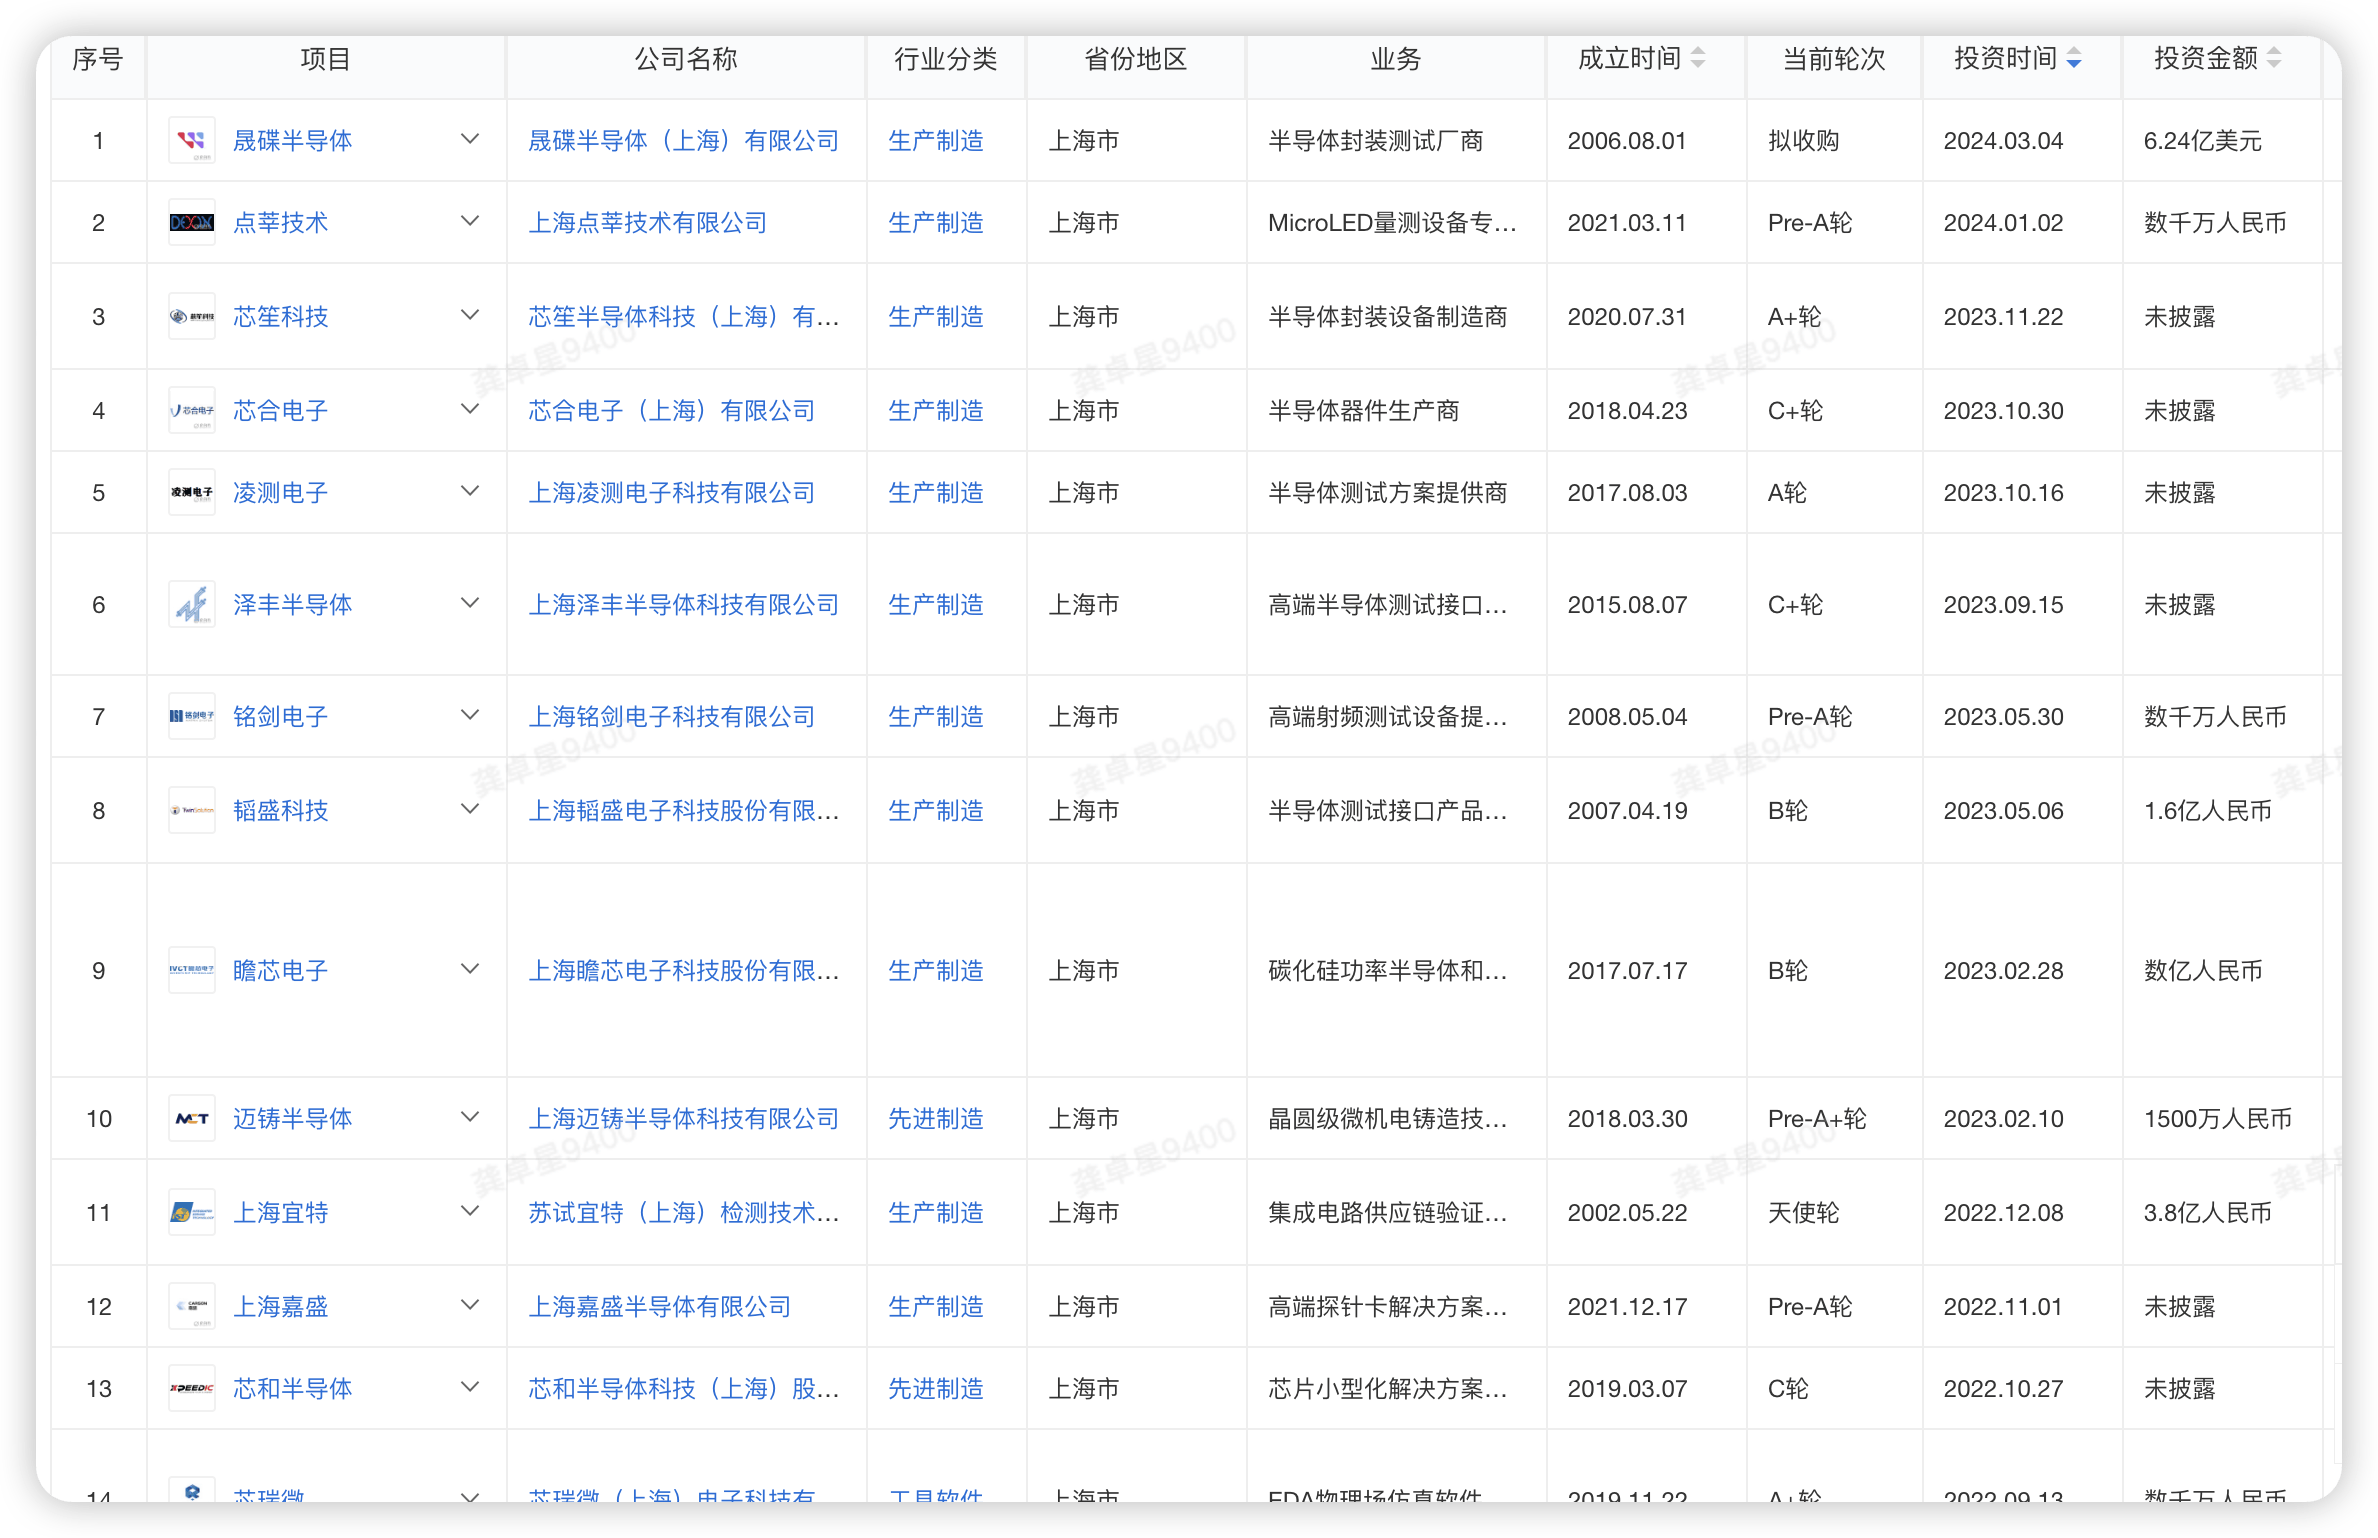
Task: Click the 项目 column header
Action: 326,59
